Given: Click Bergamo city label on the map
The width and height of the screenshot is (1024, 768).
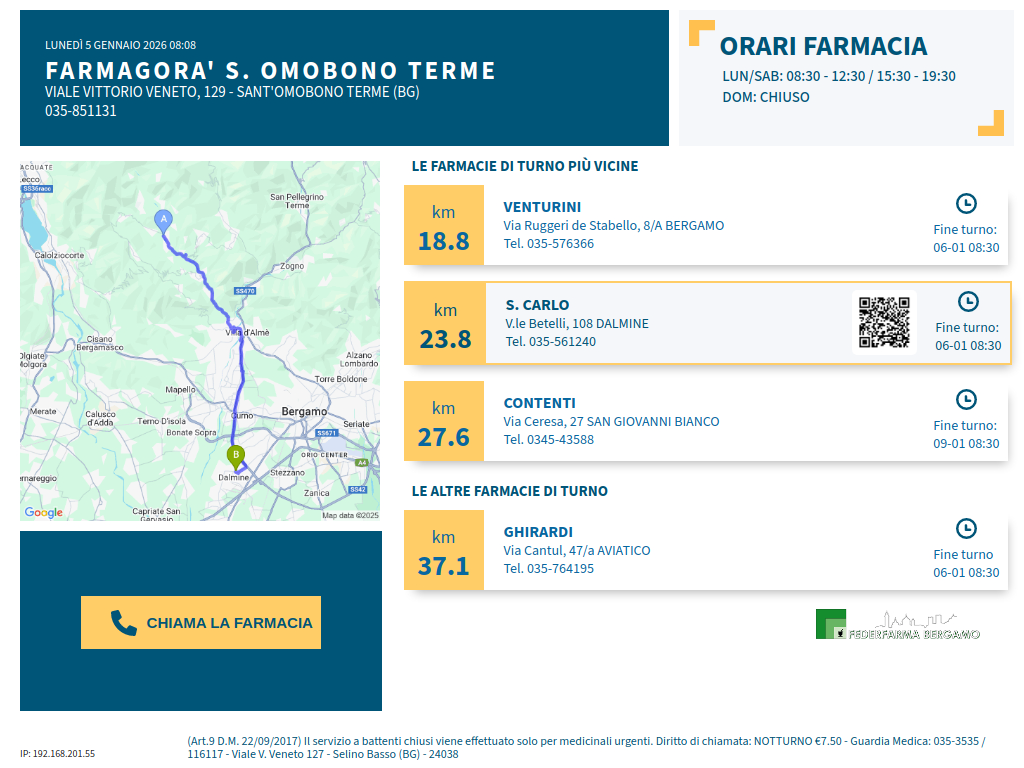Looking at the screenshot, I should 304,411.
